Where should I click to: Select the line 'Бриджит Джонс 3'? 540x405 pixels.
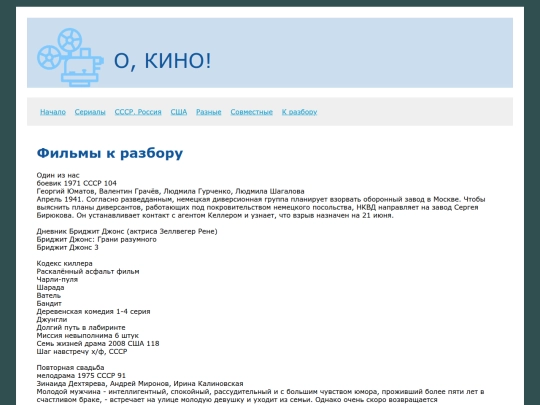[68, 247]
